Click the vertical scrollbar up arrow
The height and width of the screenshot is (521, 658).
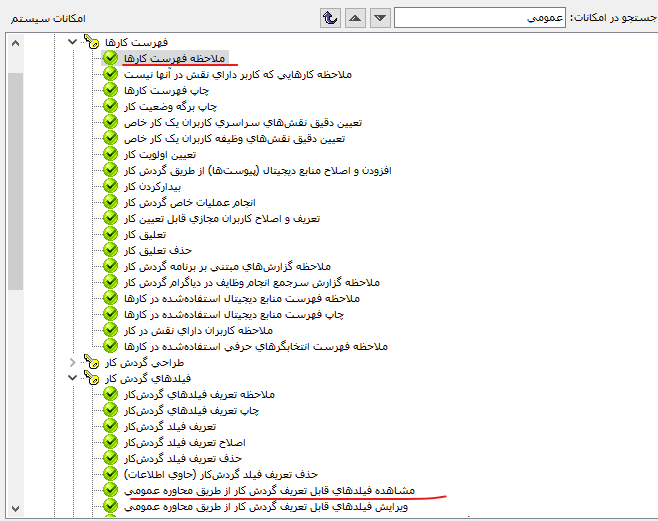pyautogui.click(x=14, y=41)
